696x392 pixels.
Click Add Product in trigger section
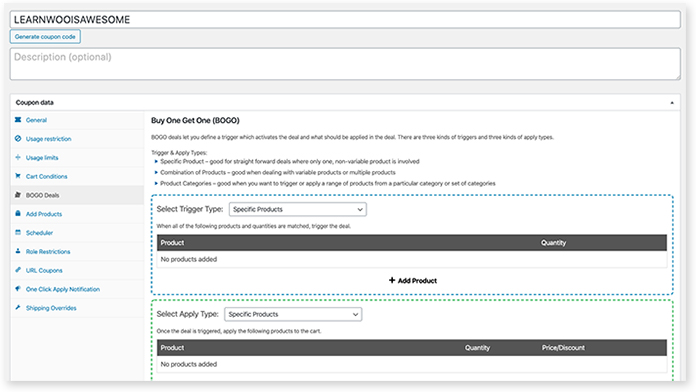pos(413,281)
